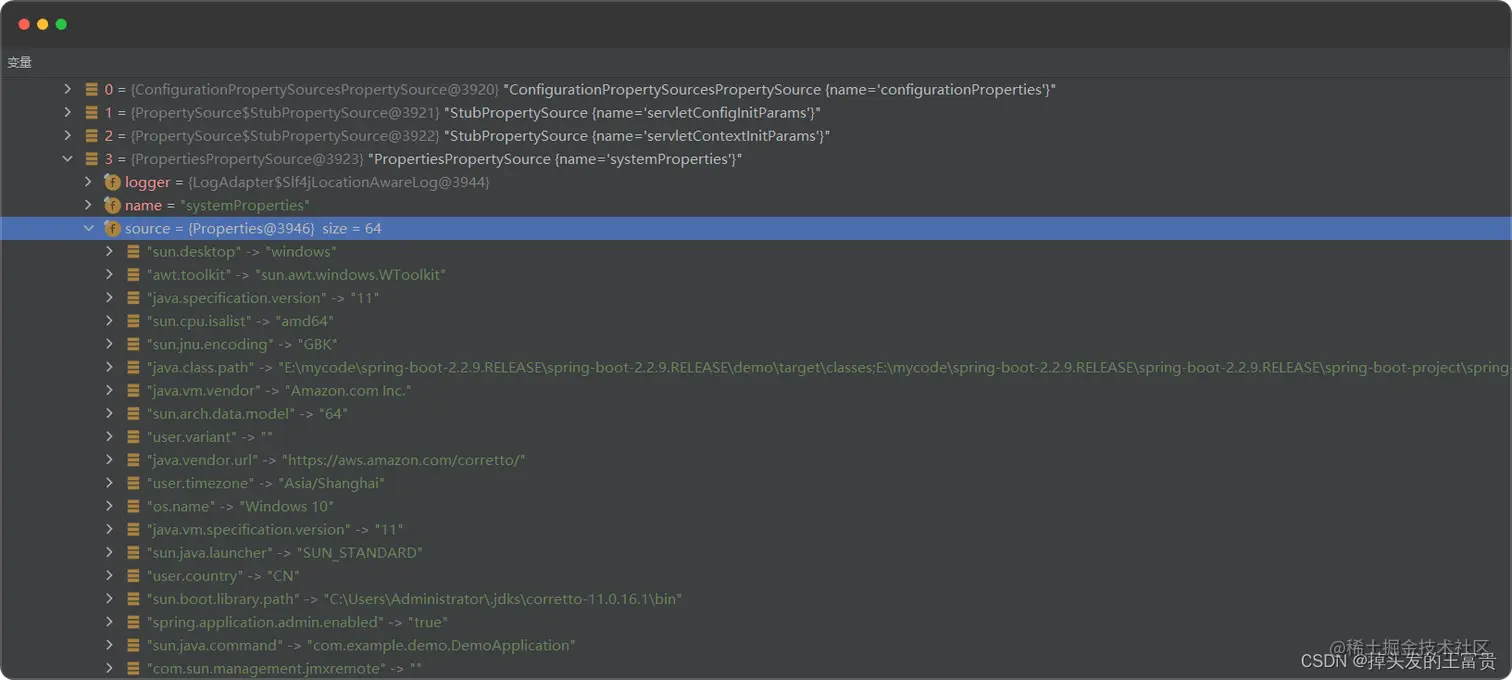Click the field icon beside name
This screenshot has height=680, width=1512.
point(112,205)
